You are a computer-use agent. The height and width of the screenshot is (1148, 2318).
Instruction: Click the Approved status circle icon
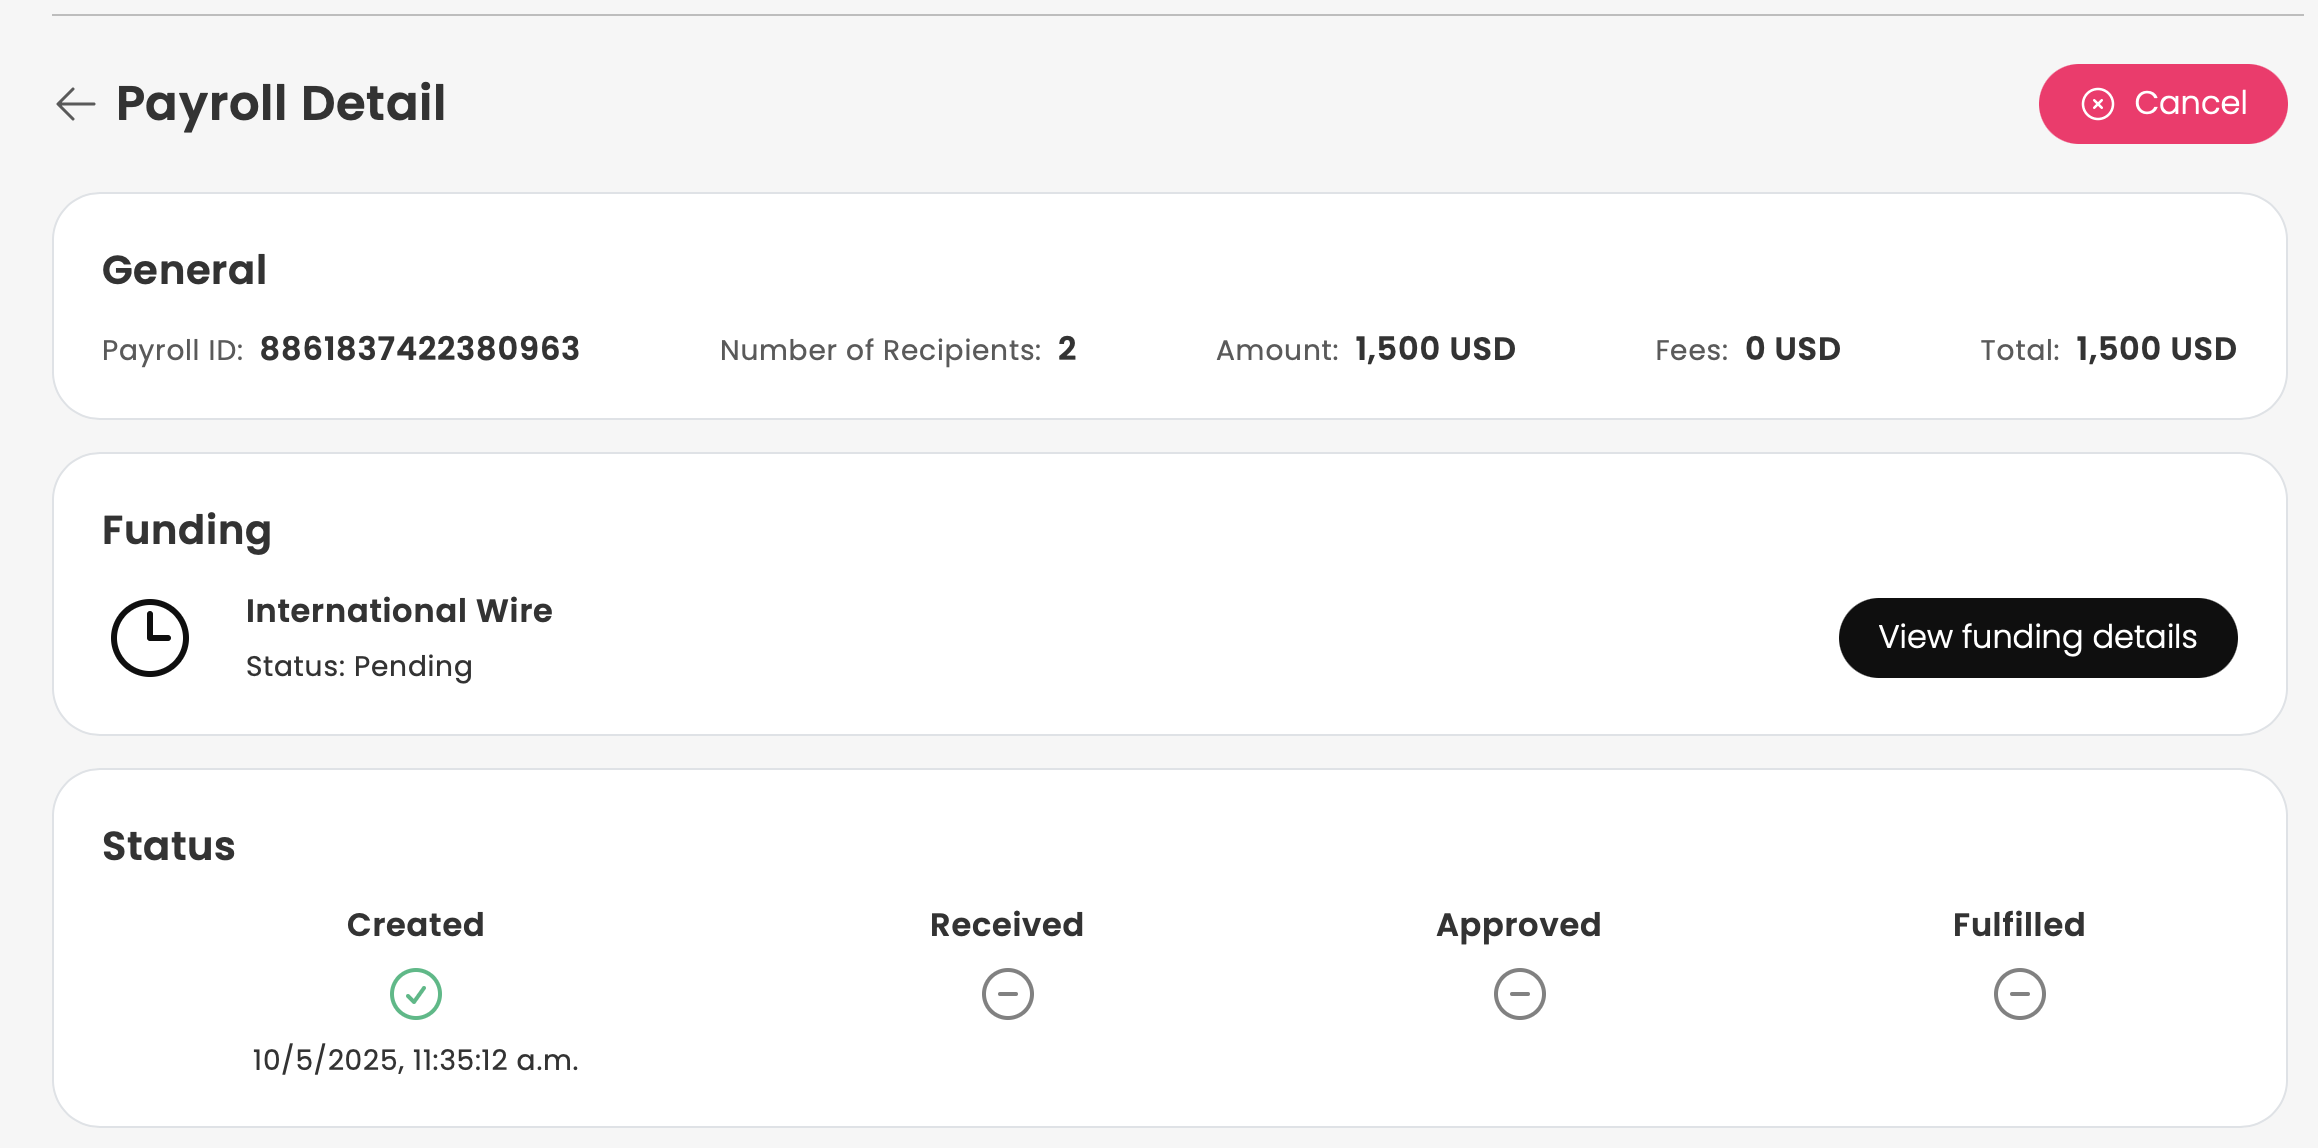click(x=1519, y=994)
